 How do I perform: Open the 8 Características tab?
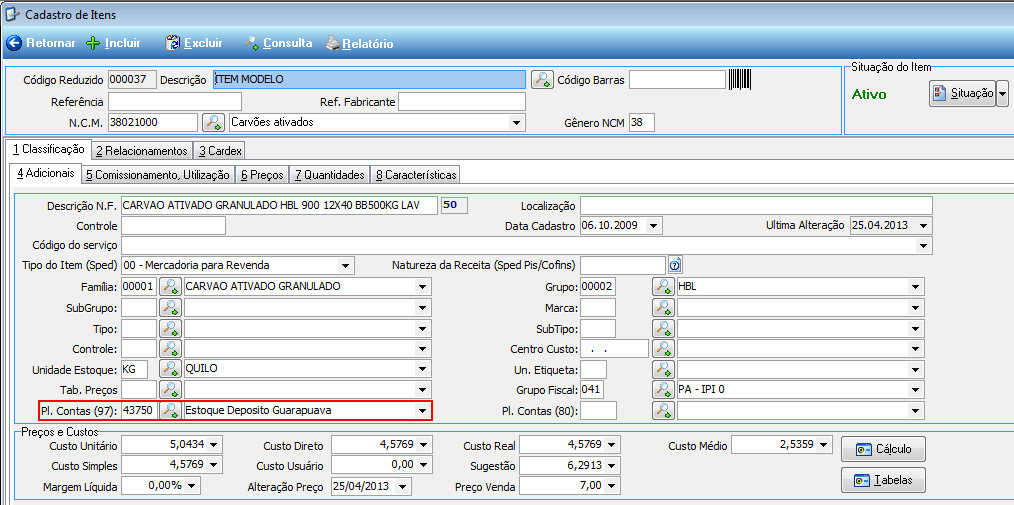pos(415,175)
